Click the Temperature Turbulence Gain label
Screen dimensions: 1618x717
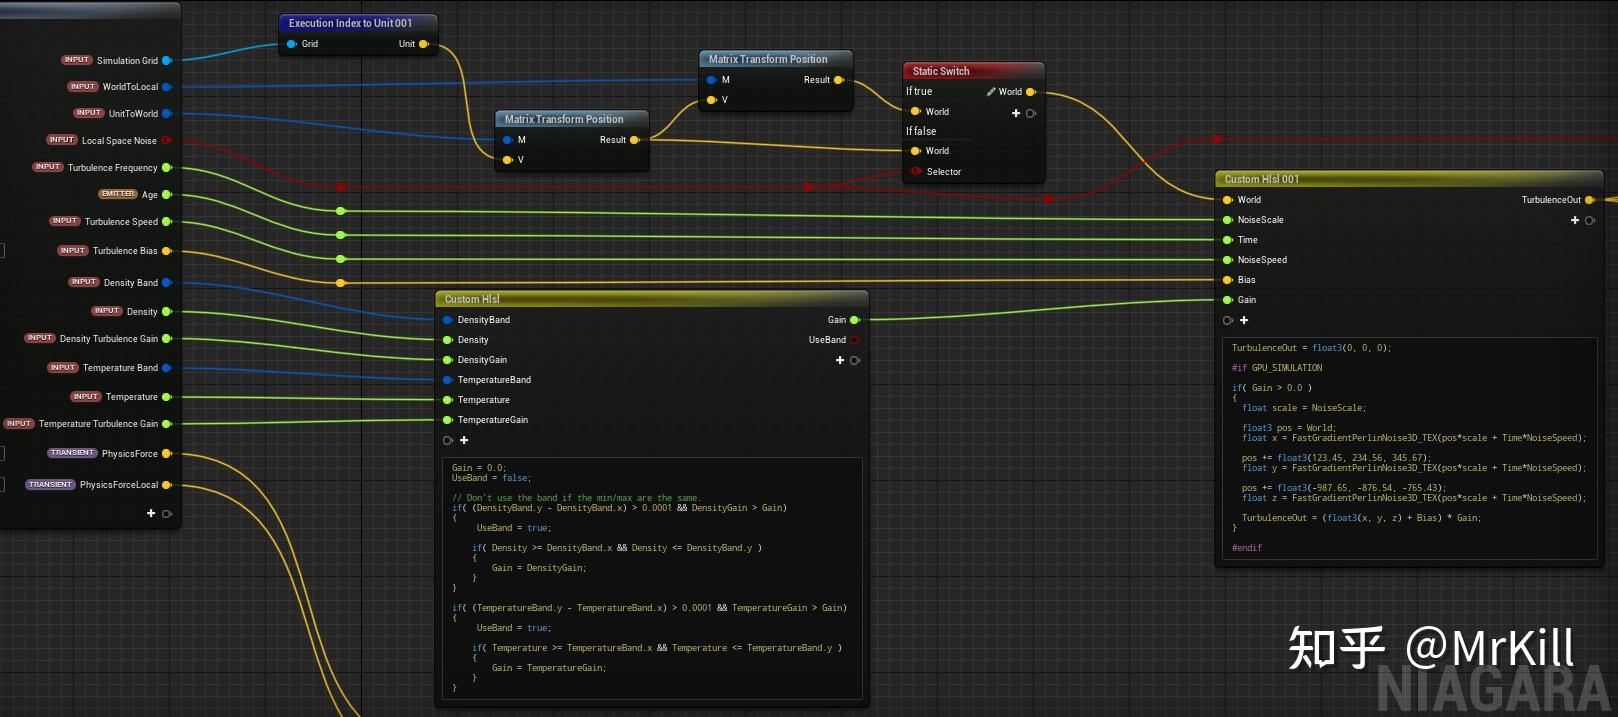[98, 424]
